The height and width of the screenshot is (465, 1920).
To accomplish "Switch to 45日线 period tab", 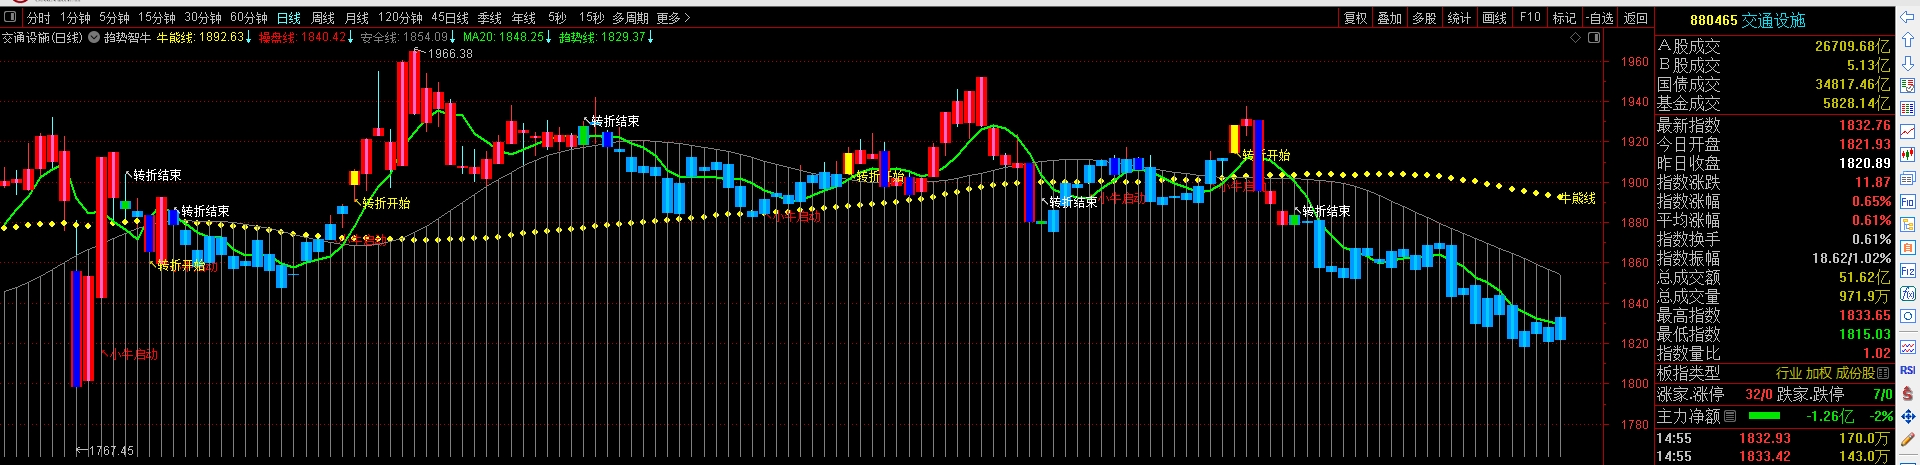I will point(450,18).
